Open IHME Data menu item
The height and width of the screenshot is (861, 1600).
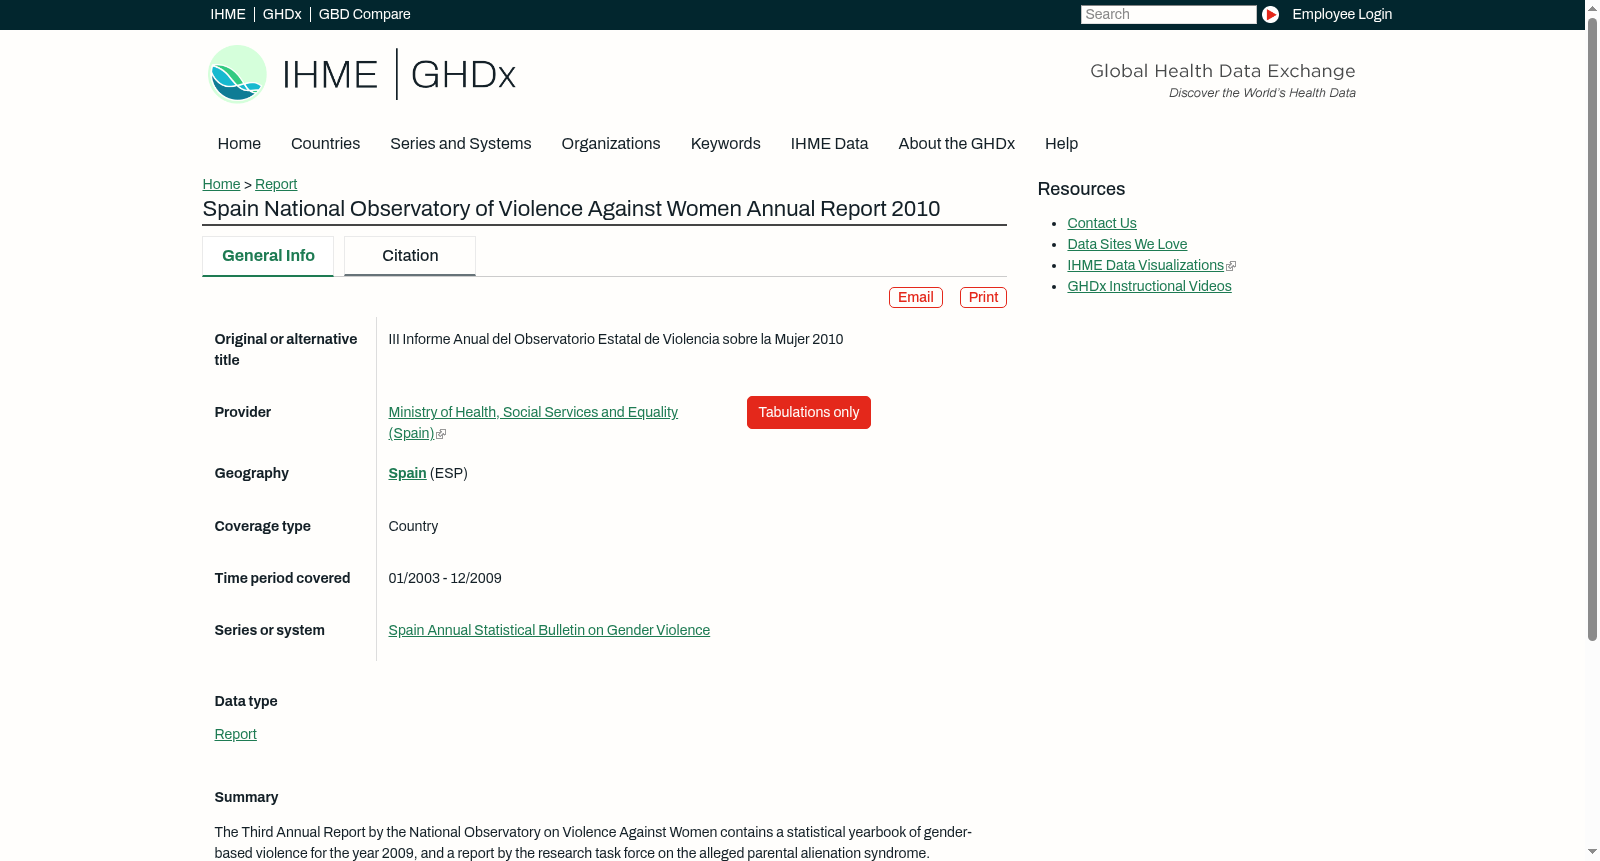830,144
